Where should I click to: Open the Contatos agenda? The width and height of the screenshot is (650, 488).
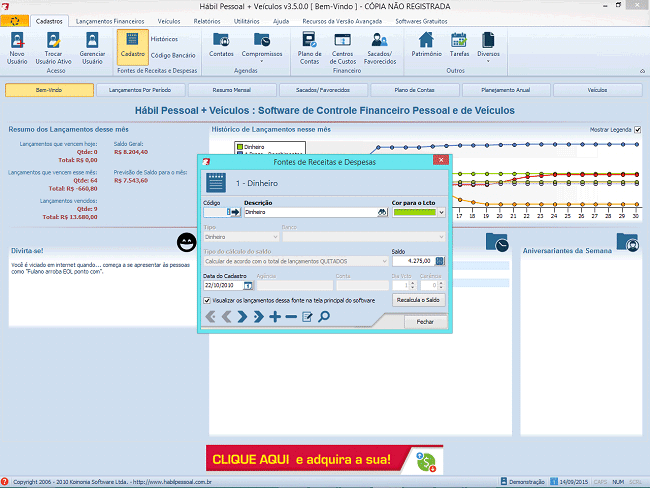(221, 45)
